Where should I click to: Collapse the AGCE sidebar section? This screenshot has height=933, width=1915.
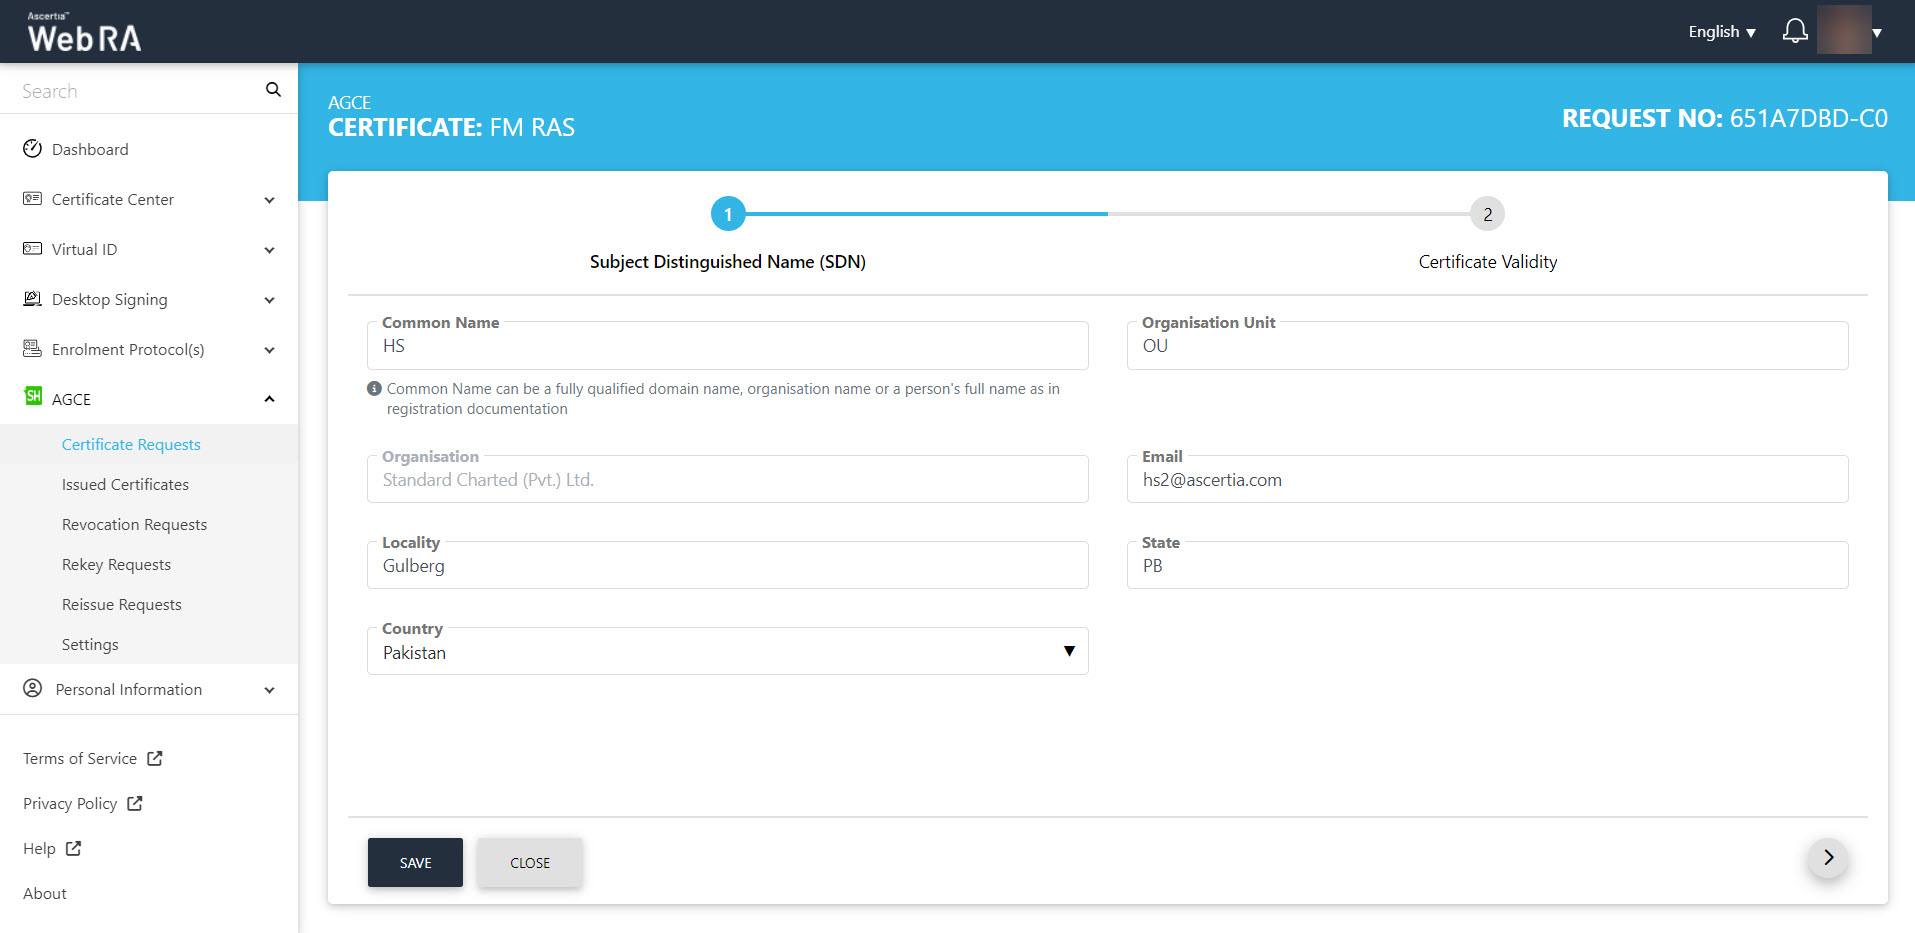[269, 399]
